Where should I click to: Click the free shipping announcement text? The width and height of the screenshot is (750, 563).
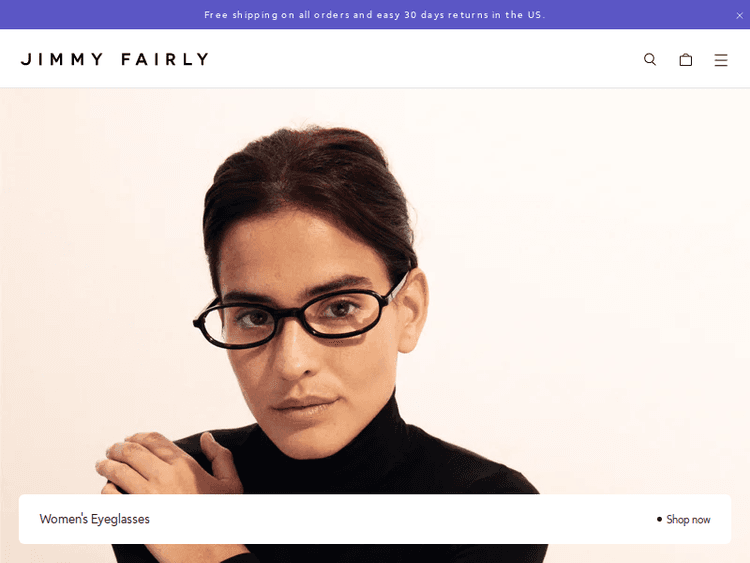coord(375,15)
